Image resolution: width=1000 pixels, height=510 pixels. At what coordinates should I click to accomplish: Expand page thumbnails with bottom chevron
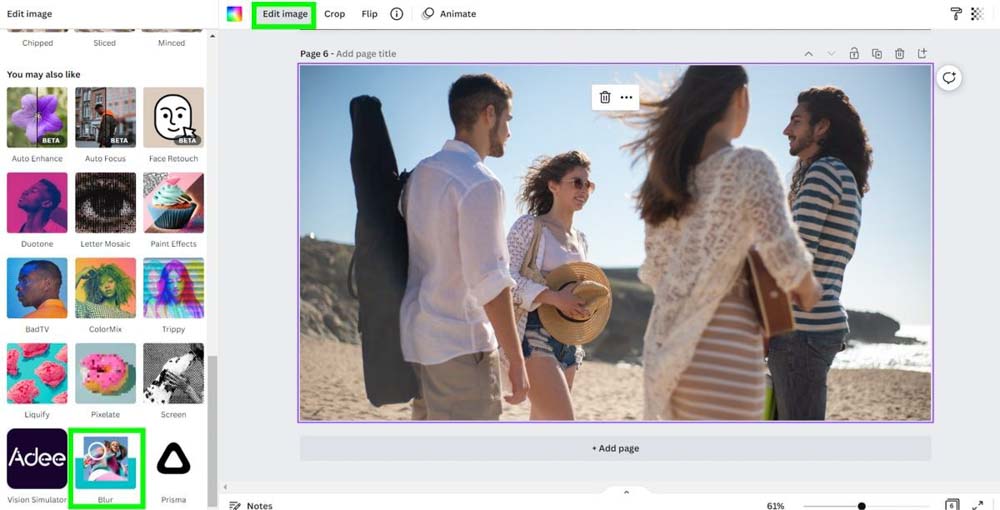(626, 492)
